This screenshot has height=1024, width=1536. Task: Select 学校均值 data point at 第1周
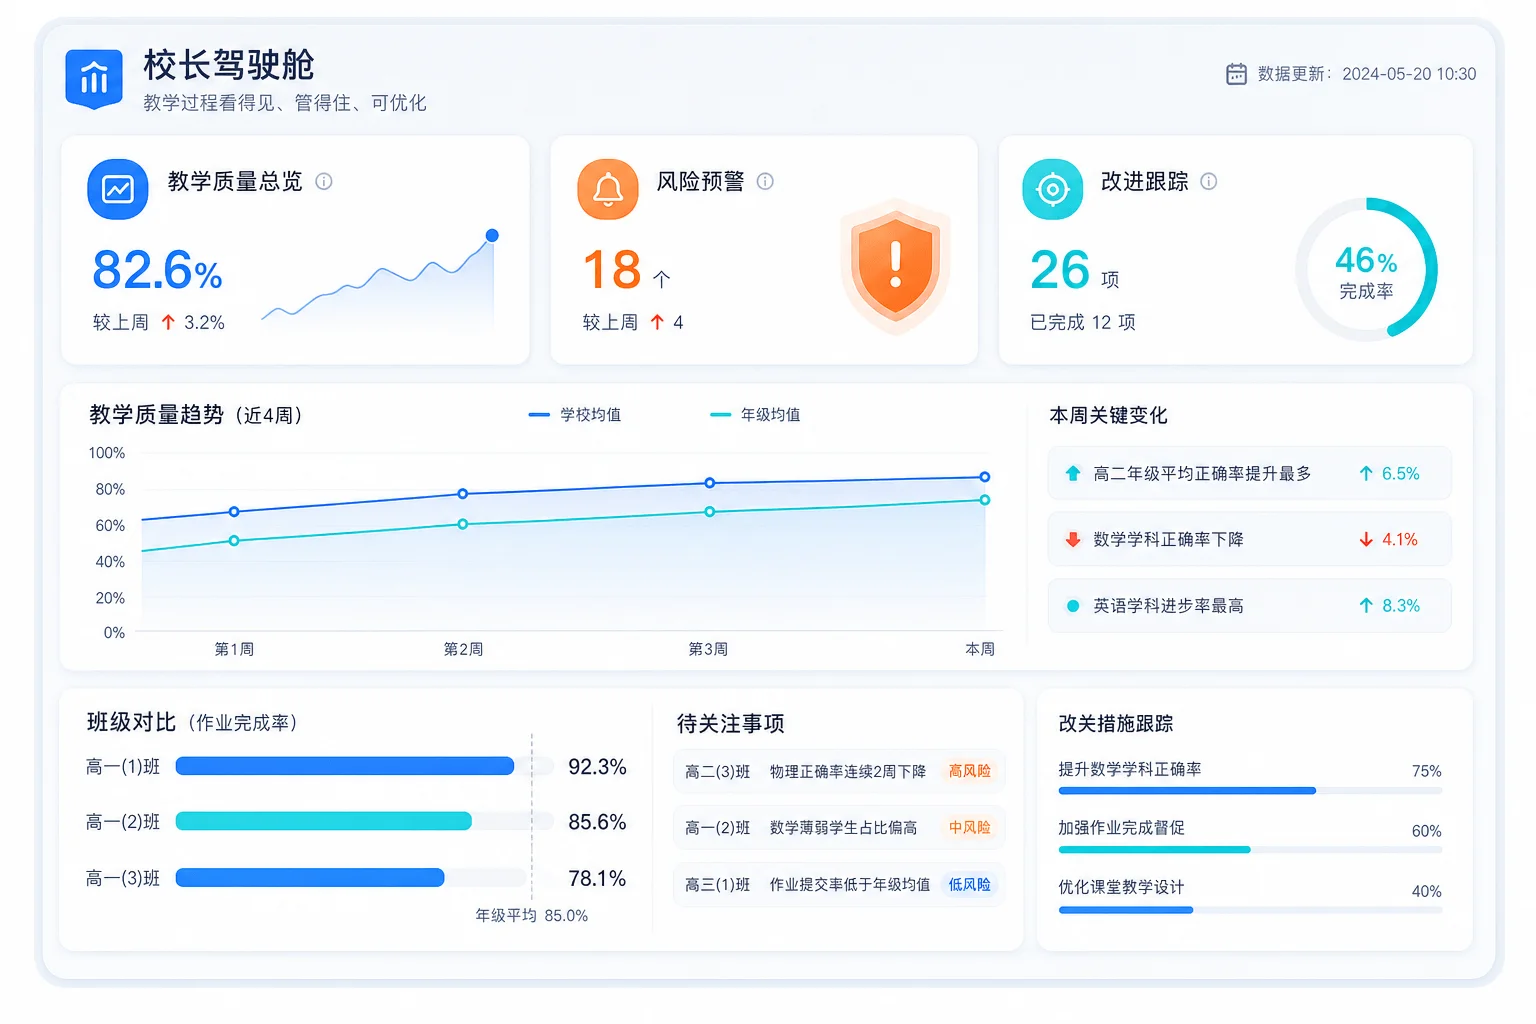(234, 511)
